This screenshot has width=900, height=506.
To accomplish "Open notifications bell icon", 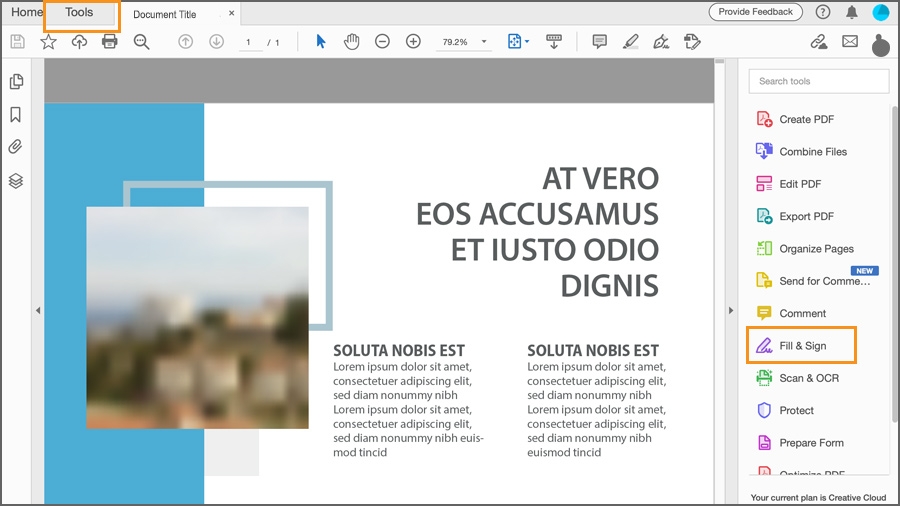I will click(x=852, y=12).
